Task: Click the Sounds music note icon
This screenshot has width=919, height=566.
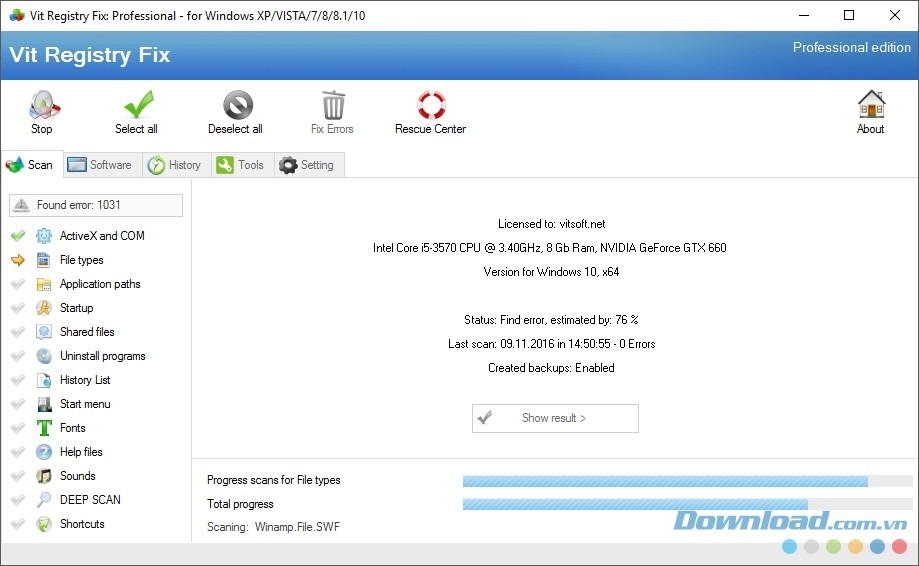Action: 44,476
